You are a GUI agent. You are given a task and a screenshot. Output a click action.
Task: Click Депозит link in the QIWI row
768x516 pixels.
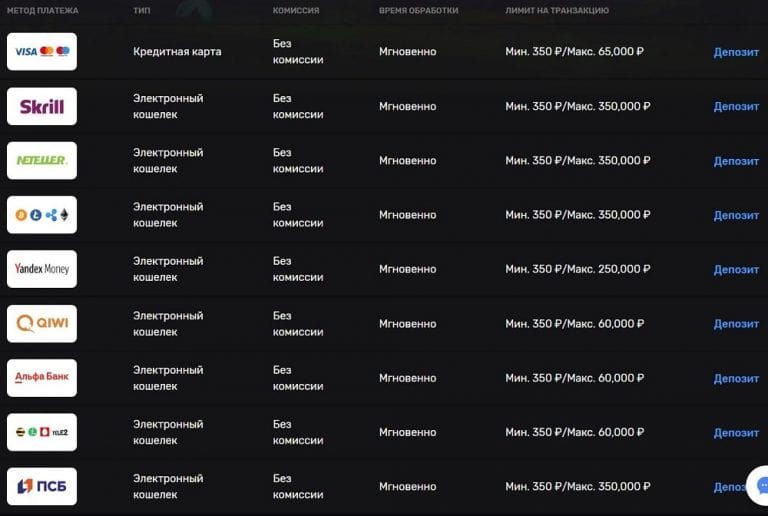click(736, 324)
